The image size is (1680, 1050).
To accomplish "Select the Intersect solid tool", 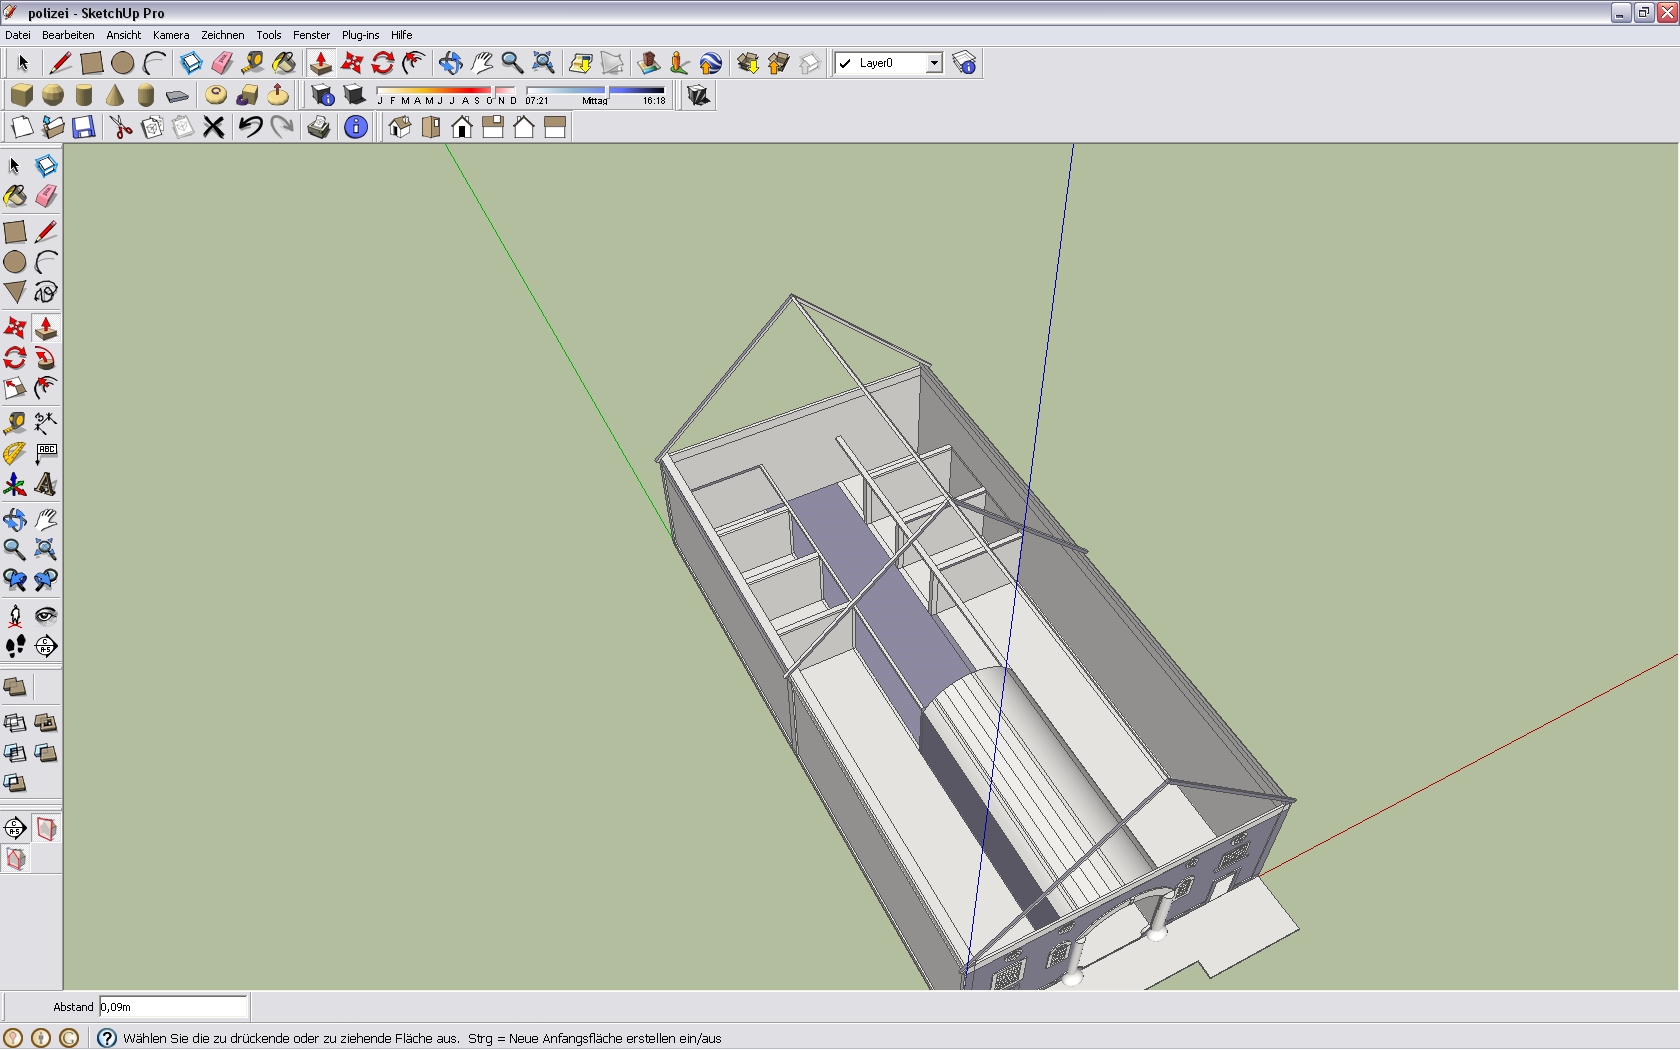I will coord(15,722).
